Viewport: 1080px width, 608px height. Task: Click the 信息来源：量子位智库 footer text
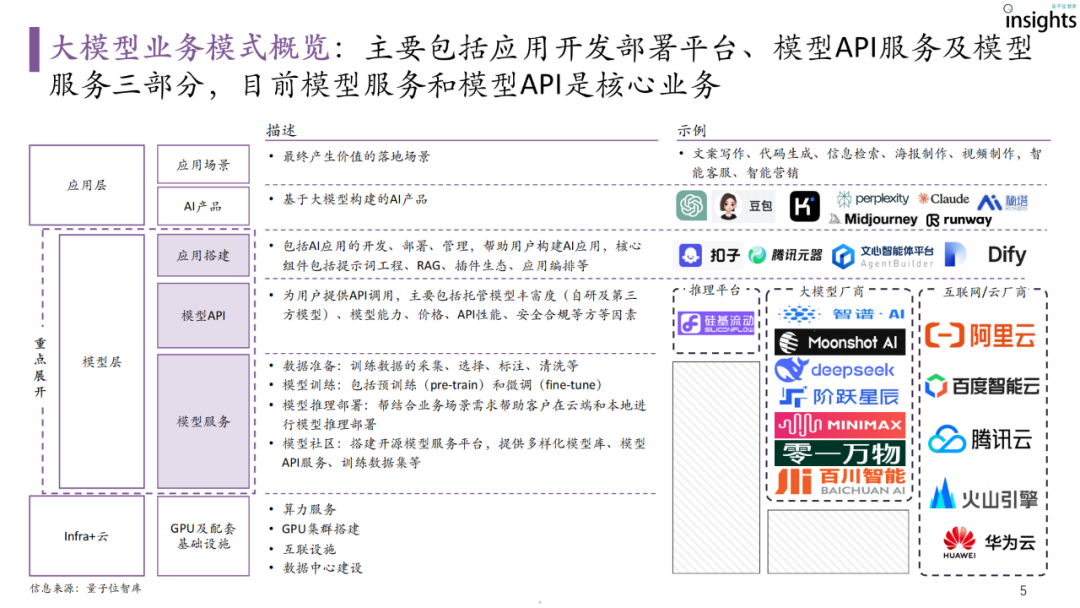(x=85, y=589)
